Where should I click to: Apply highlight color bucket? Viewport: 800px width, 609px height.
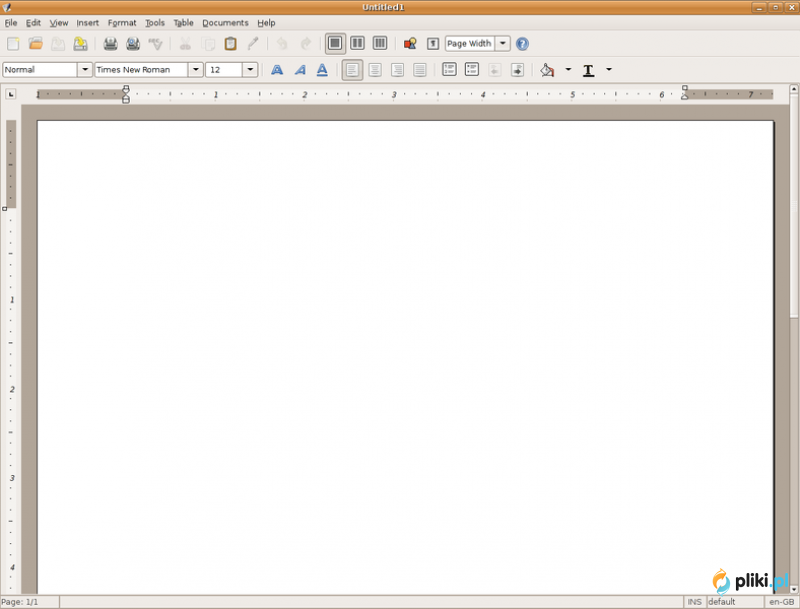click(x=547, y=70)
